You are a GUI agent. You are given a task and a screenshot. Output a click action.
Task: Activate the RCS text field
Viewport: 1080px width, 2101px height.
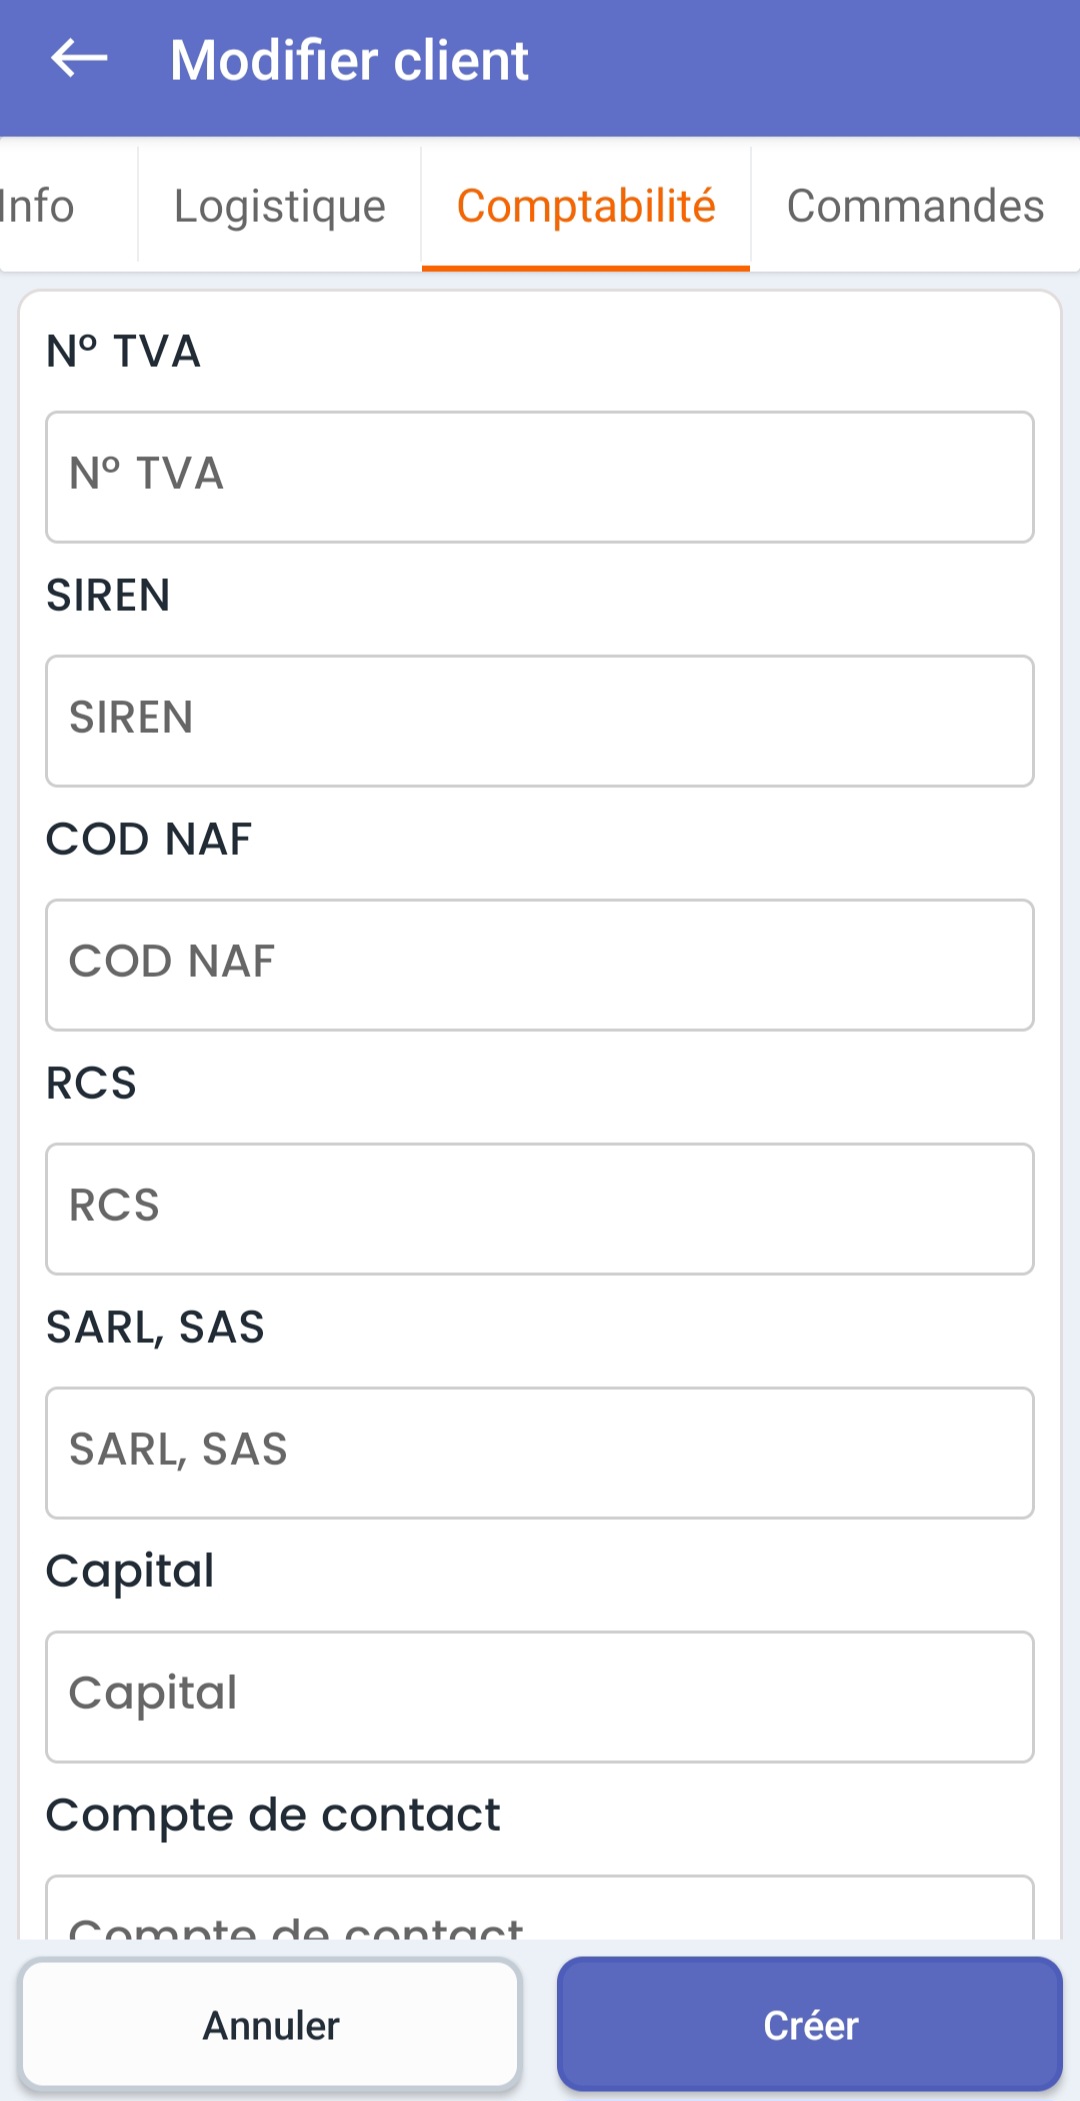540,1209
